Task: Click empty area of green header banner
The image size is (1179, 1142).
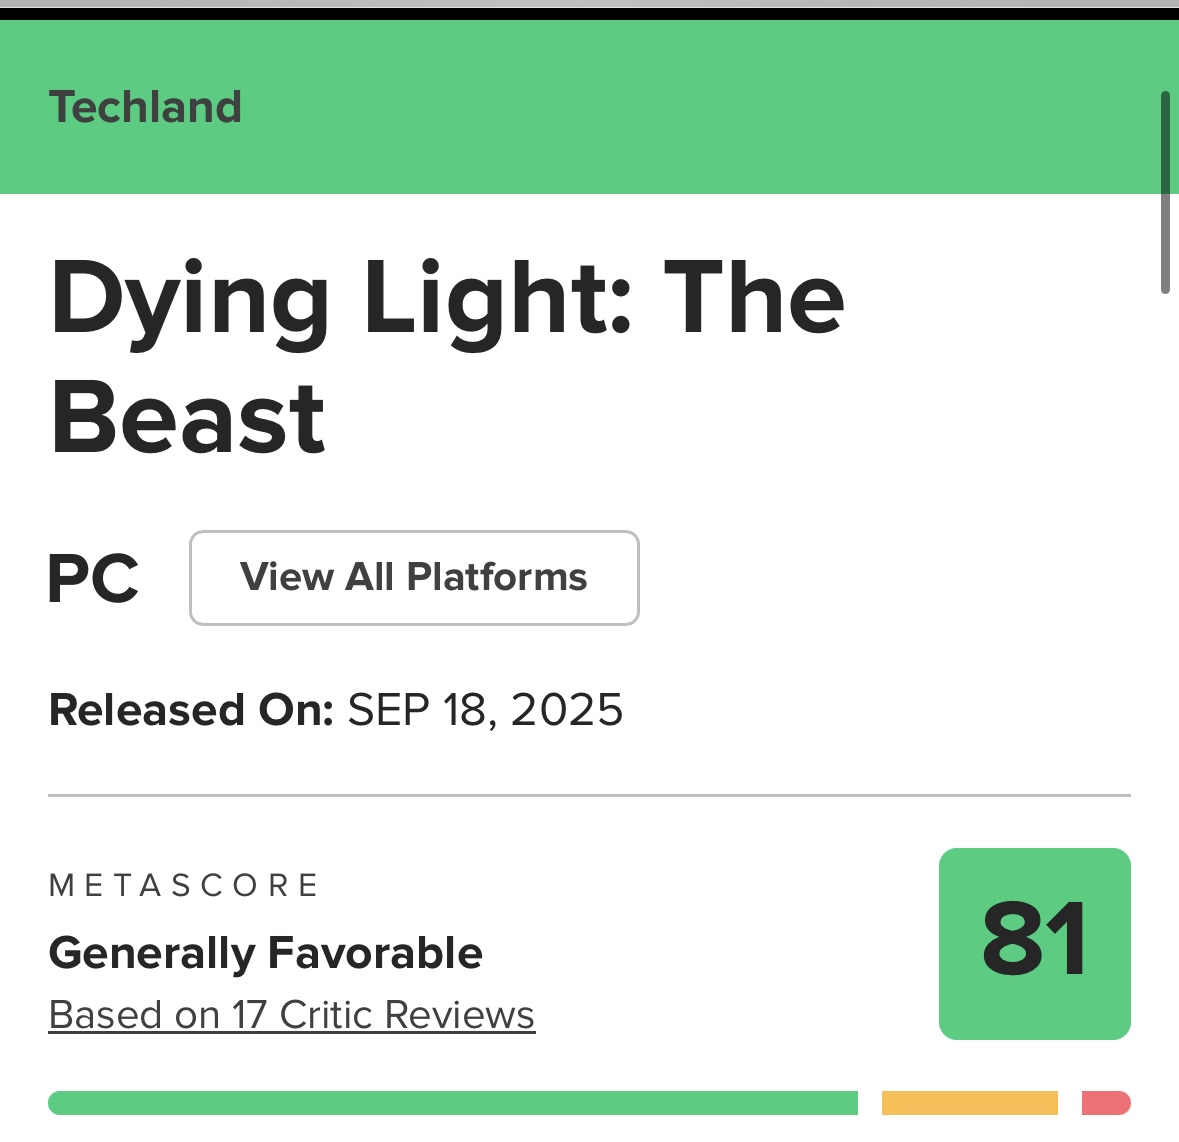Action: pos(677,107)
